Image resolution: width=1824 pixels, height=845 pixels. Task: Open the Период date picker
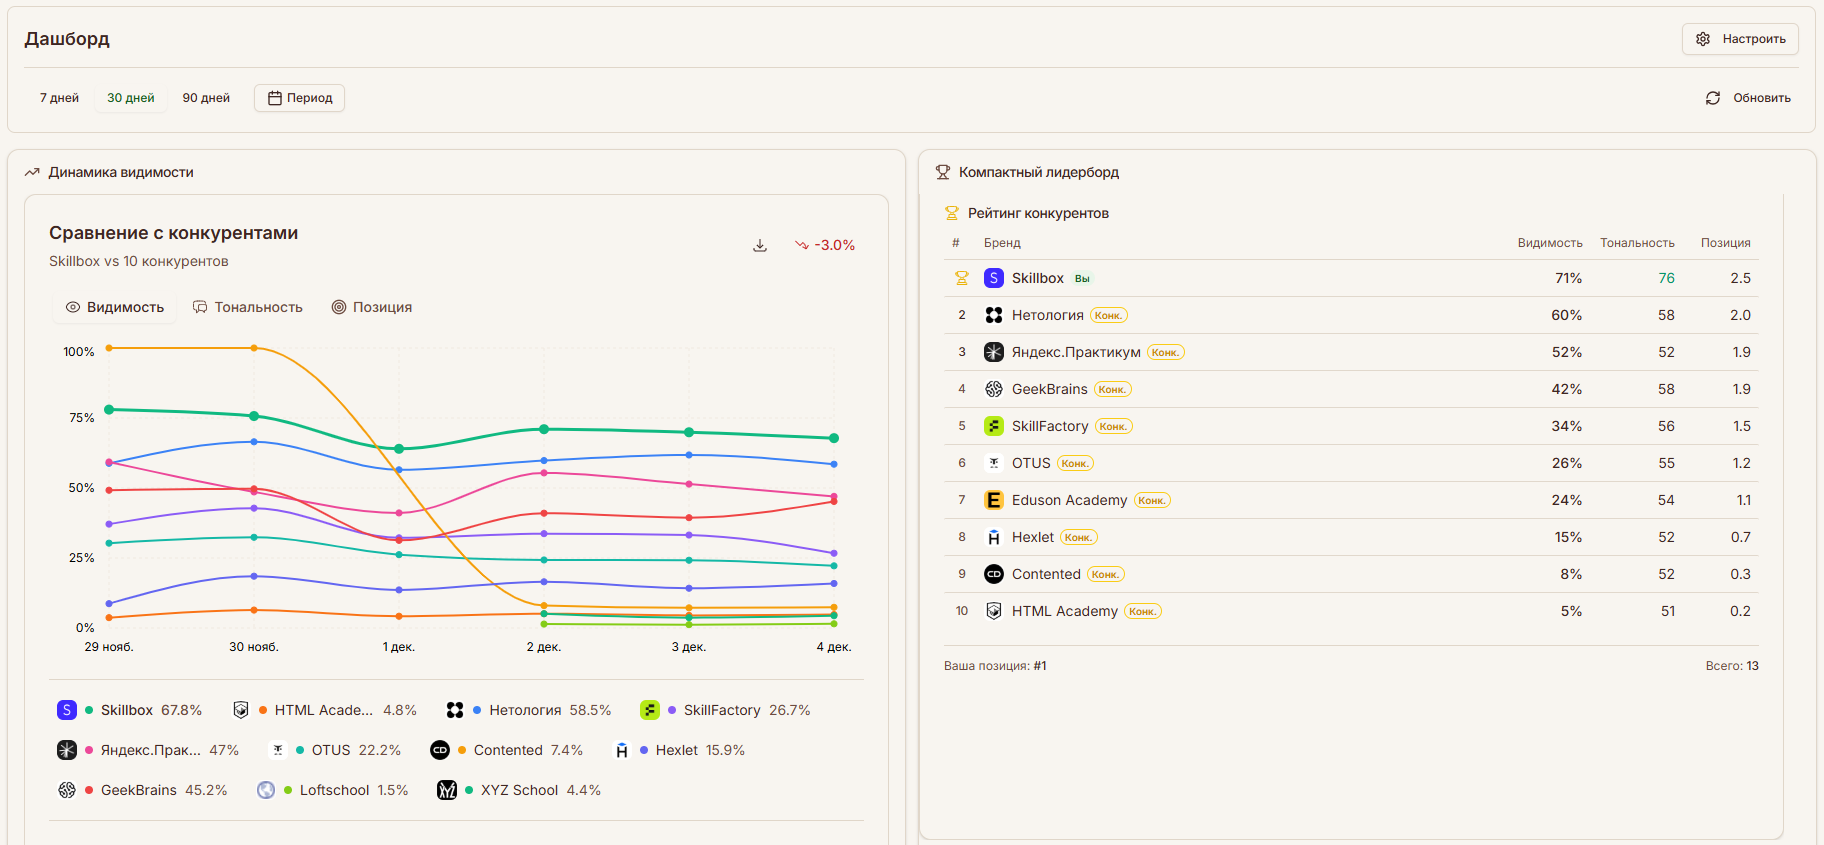(299, 98)
